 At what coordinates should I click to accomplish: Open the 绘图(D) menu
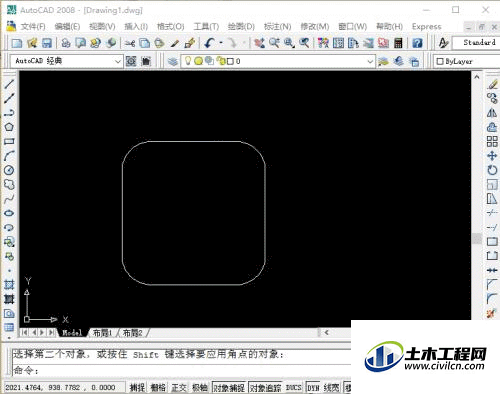click(x=241, y=26)
